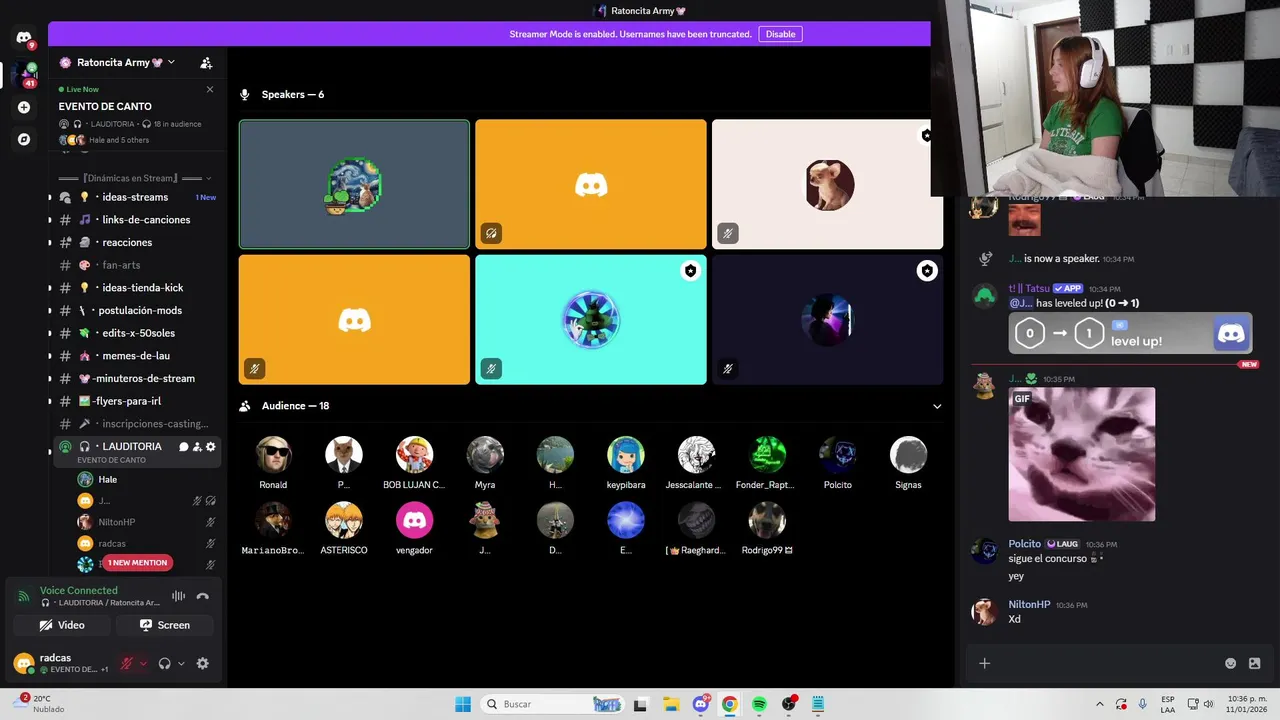Open inscripciones-casting channel
Image resolution: width=1280 pixels, height=720 pixels.
pos(135,424)
